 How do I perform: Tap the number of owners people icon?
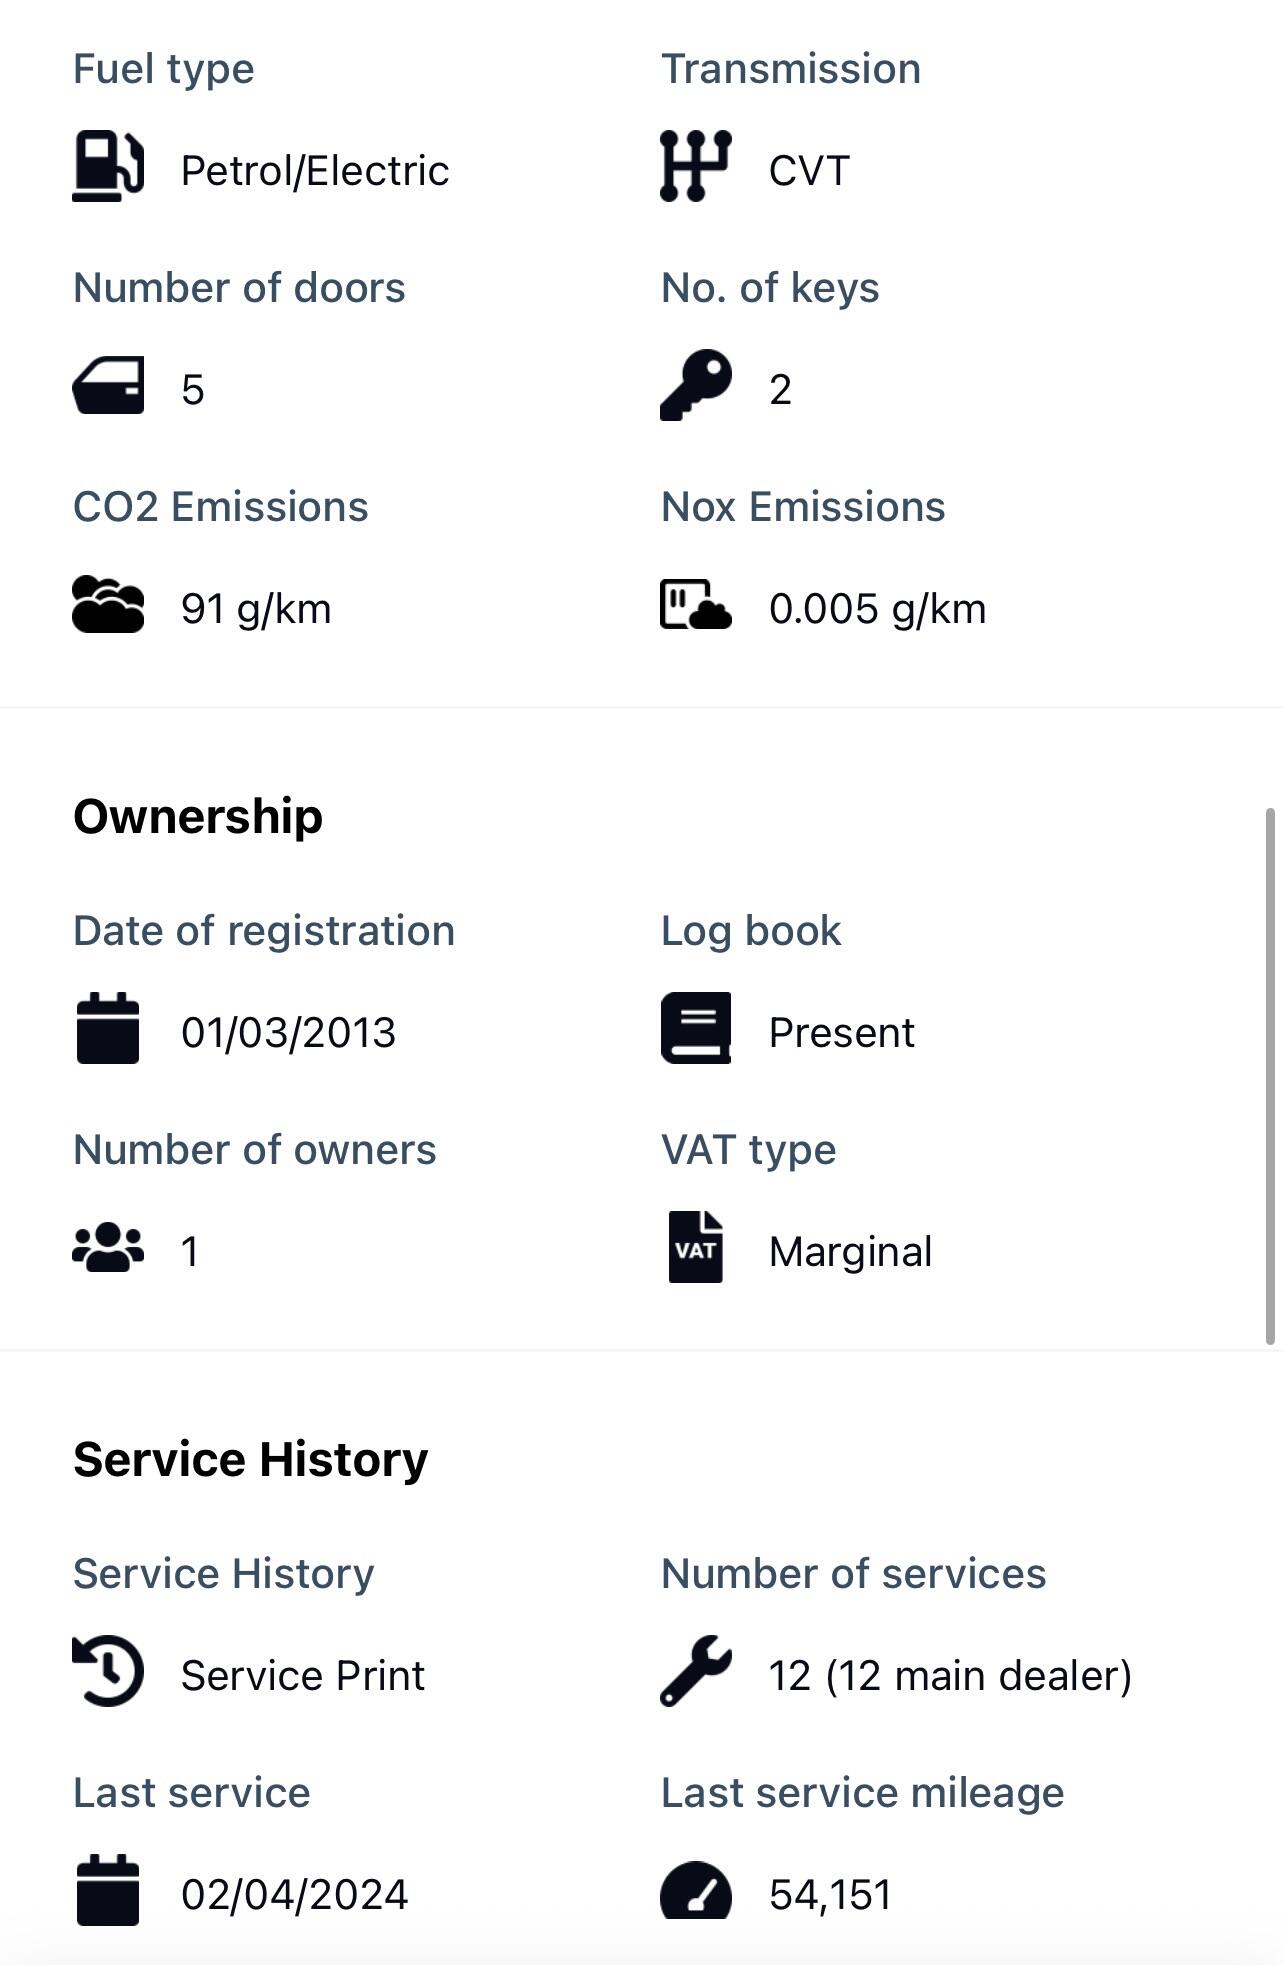click(x=108, y=1248)
